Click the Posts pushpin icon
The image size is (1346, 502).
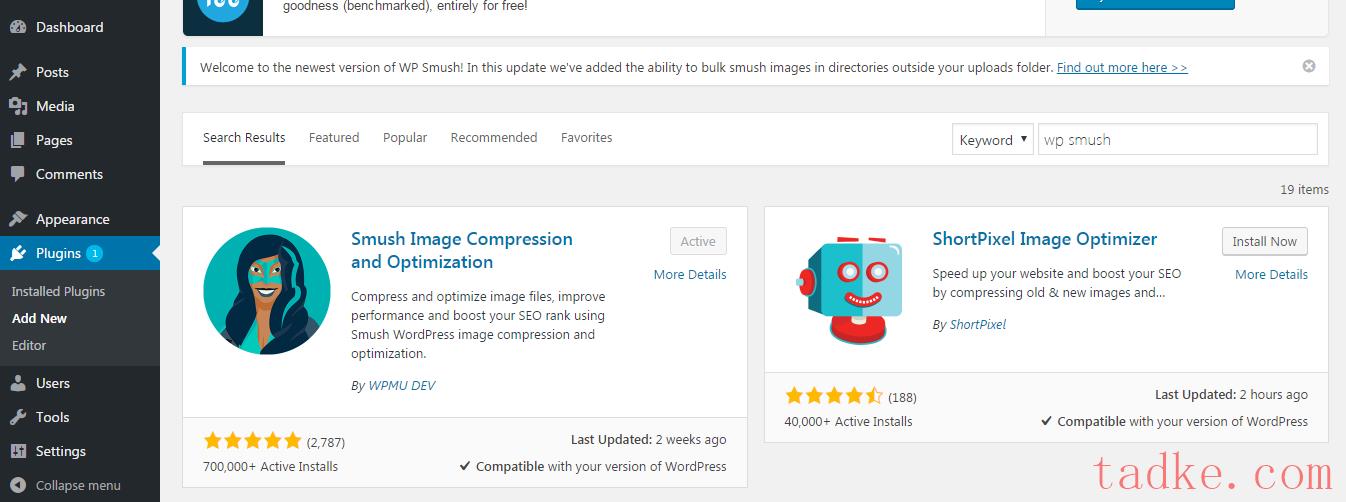pyautogui.click(x=18, y=72)
